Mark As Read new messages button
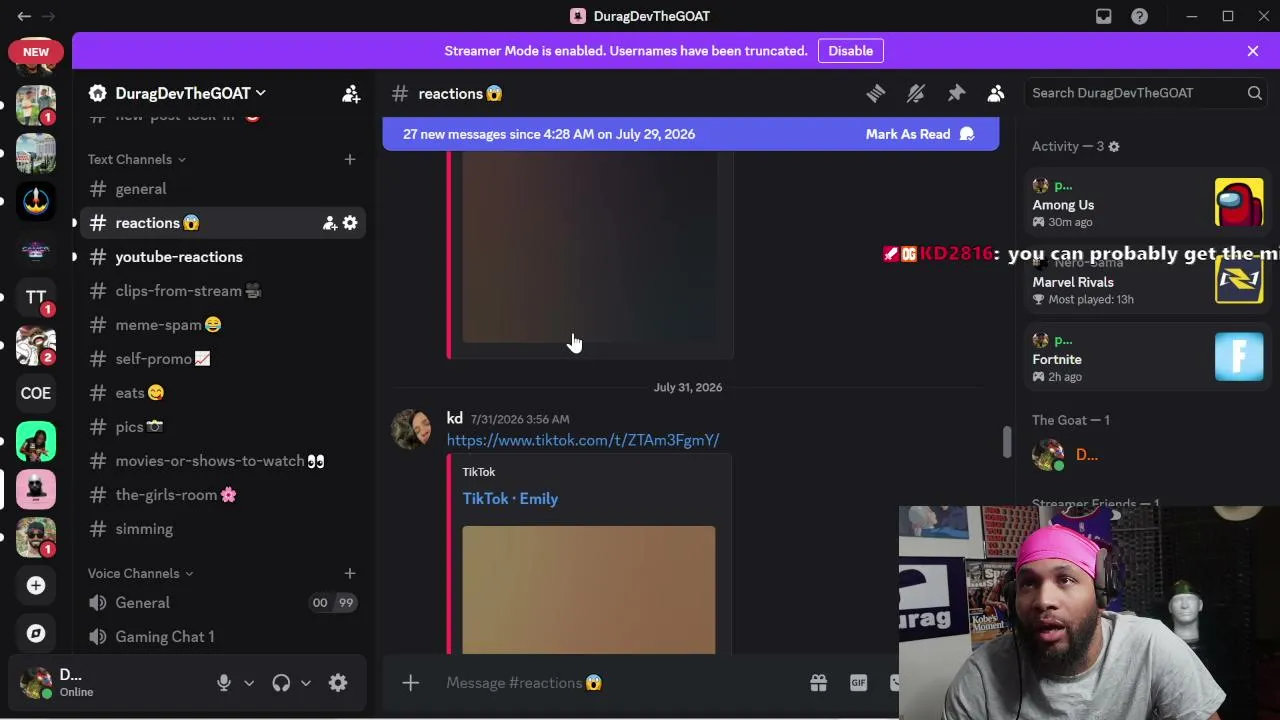This screenshot has width=1280, height=720. click(x=920, y=134)
